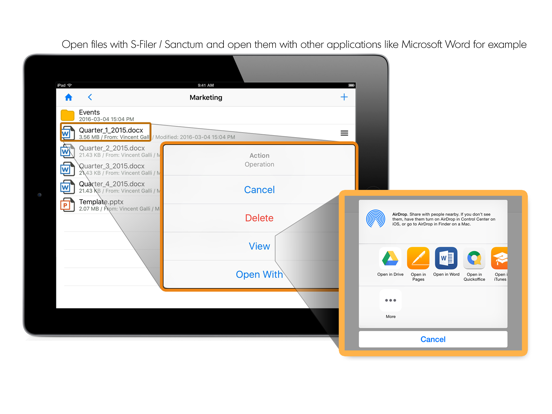Go back with the left chevron arrow

pyautogui.click(x=90, y=97)
